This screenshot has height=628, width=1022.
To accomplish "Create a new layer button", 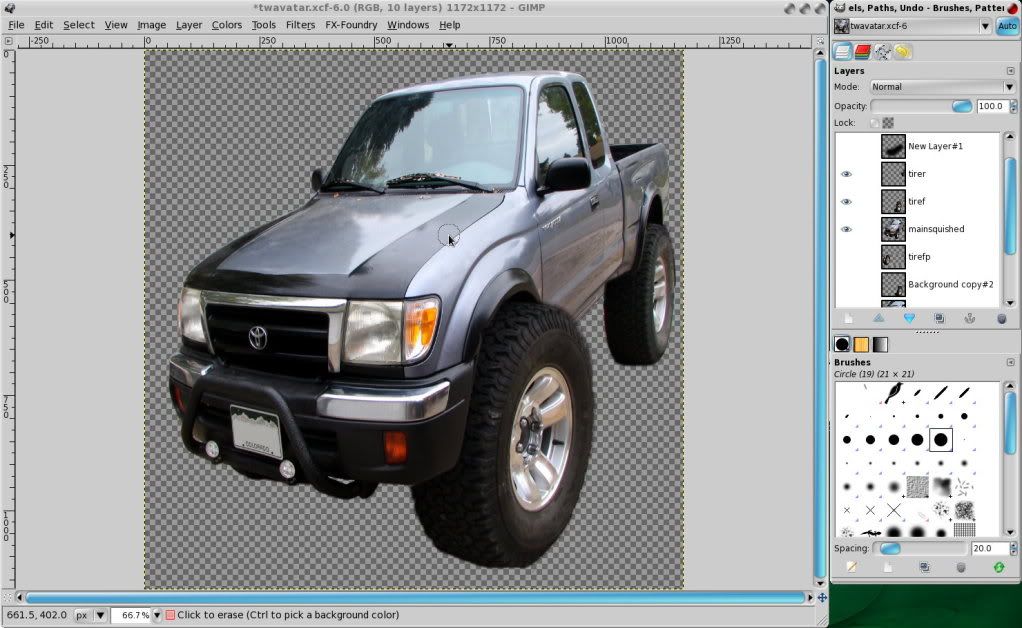I will [x=849, y=319].
